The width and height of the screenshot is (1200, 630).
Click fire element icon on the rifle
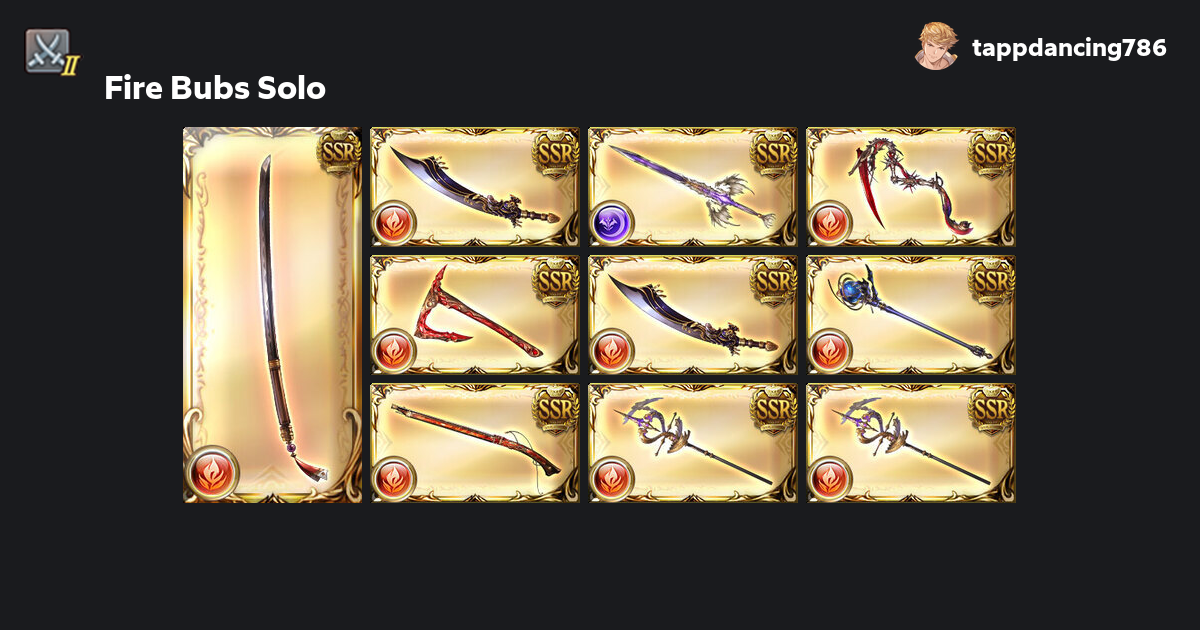(x=394, y=478)
